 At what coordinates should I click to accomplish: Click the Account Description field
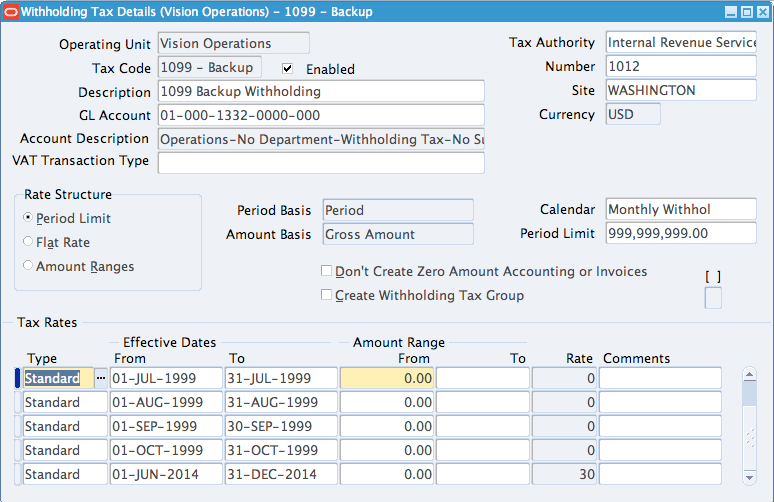click(321, 139)
